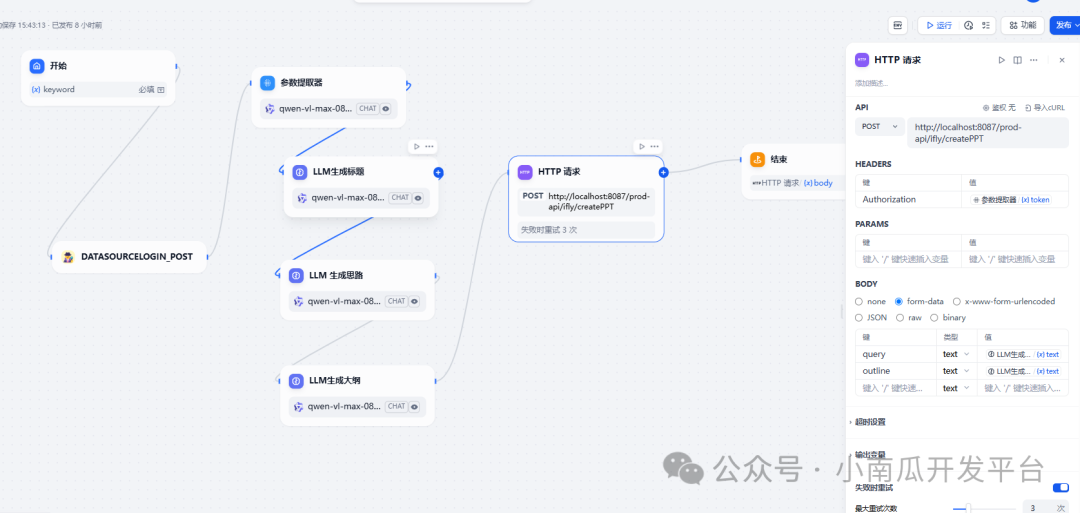The image size is (1080, 513).
Task: Run this step from HTTP 请求 panel header
Action: coord(1001,60)
